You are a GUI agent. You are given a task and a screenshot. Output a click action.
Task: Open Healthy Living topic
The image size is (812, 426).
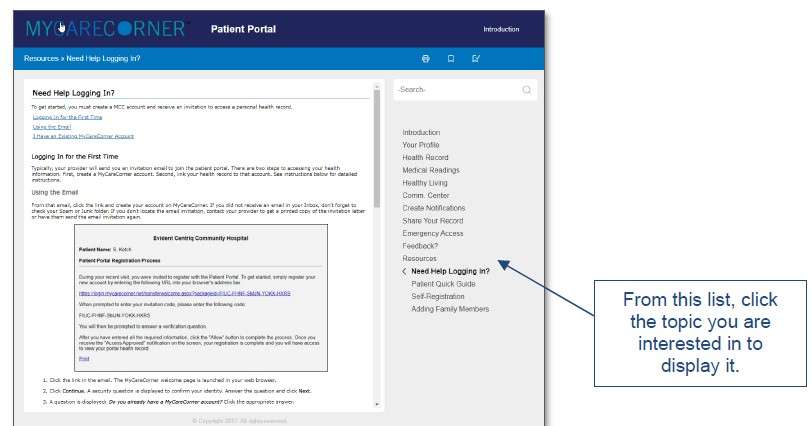425,183
